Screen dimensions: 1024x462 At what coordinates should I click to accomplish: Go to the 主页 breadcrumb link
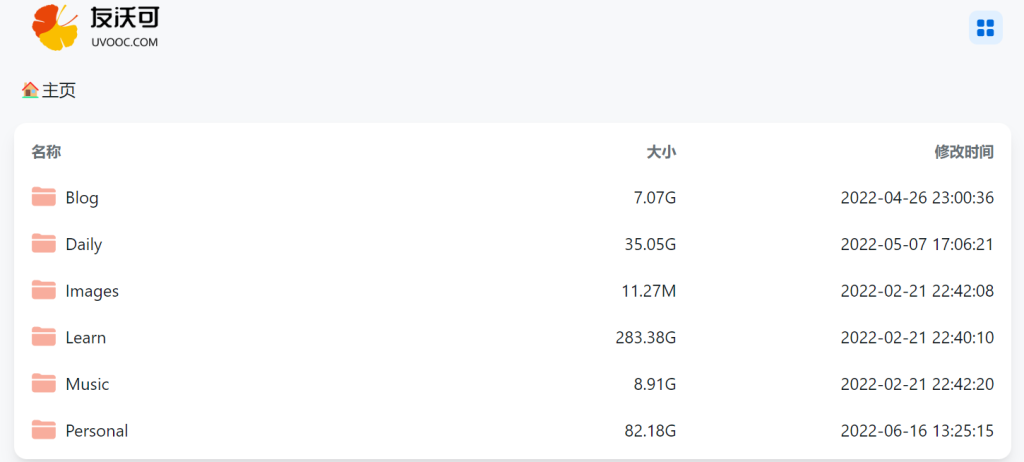coord(59,90)
